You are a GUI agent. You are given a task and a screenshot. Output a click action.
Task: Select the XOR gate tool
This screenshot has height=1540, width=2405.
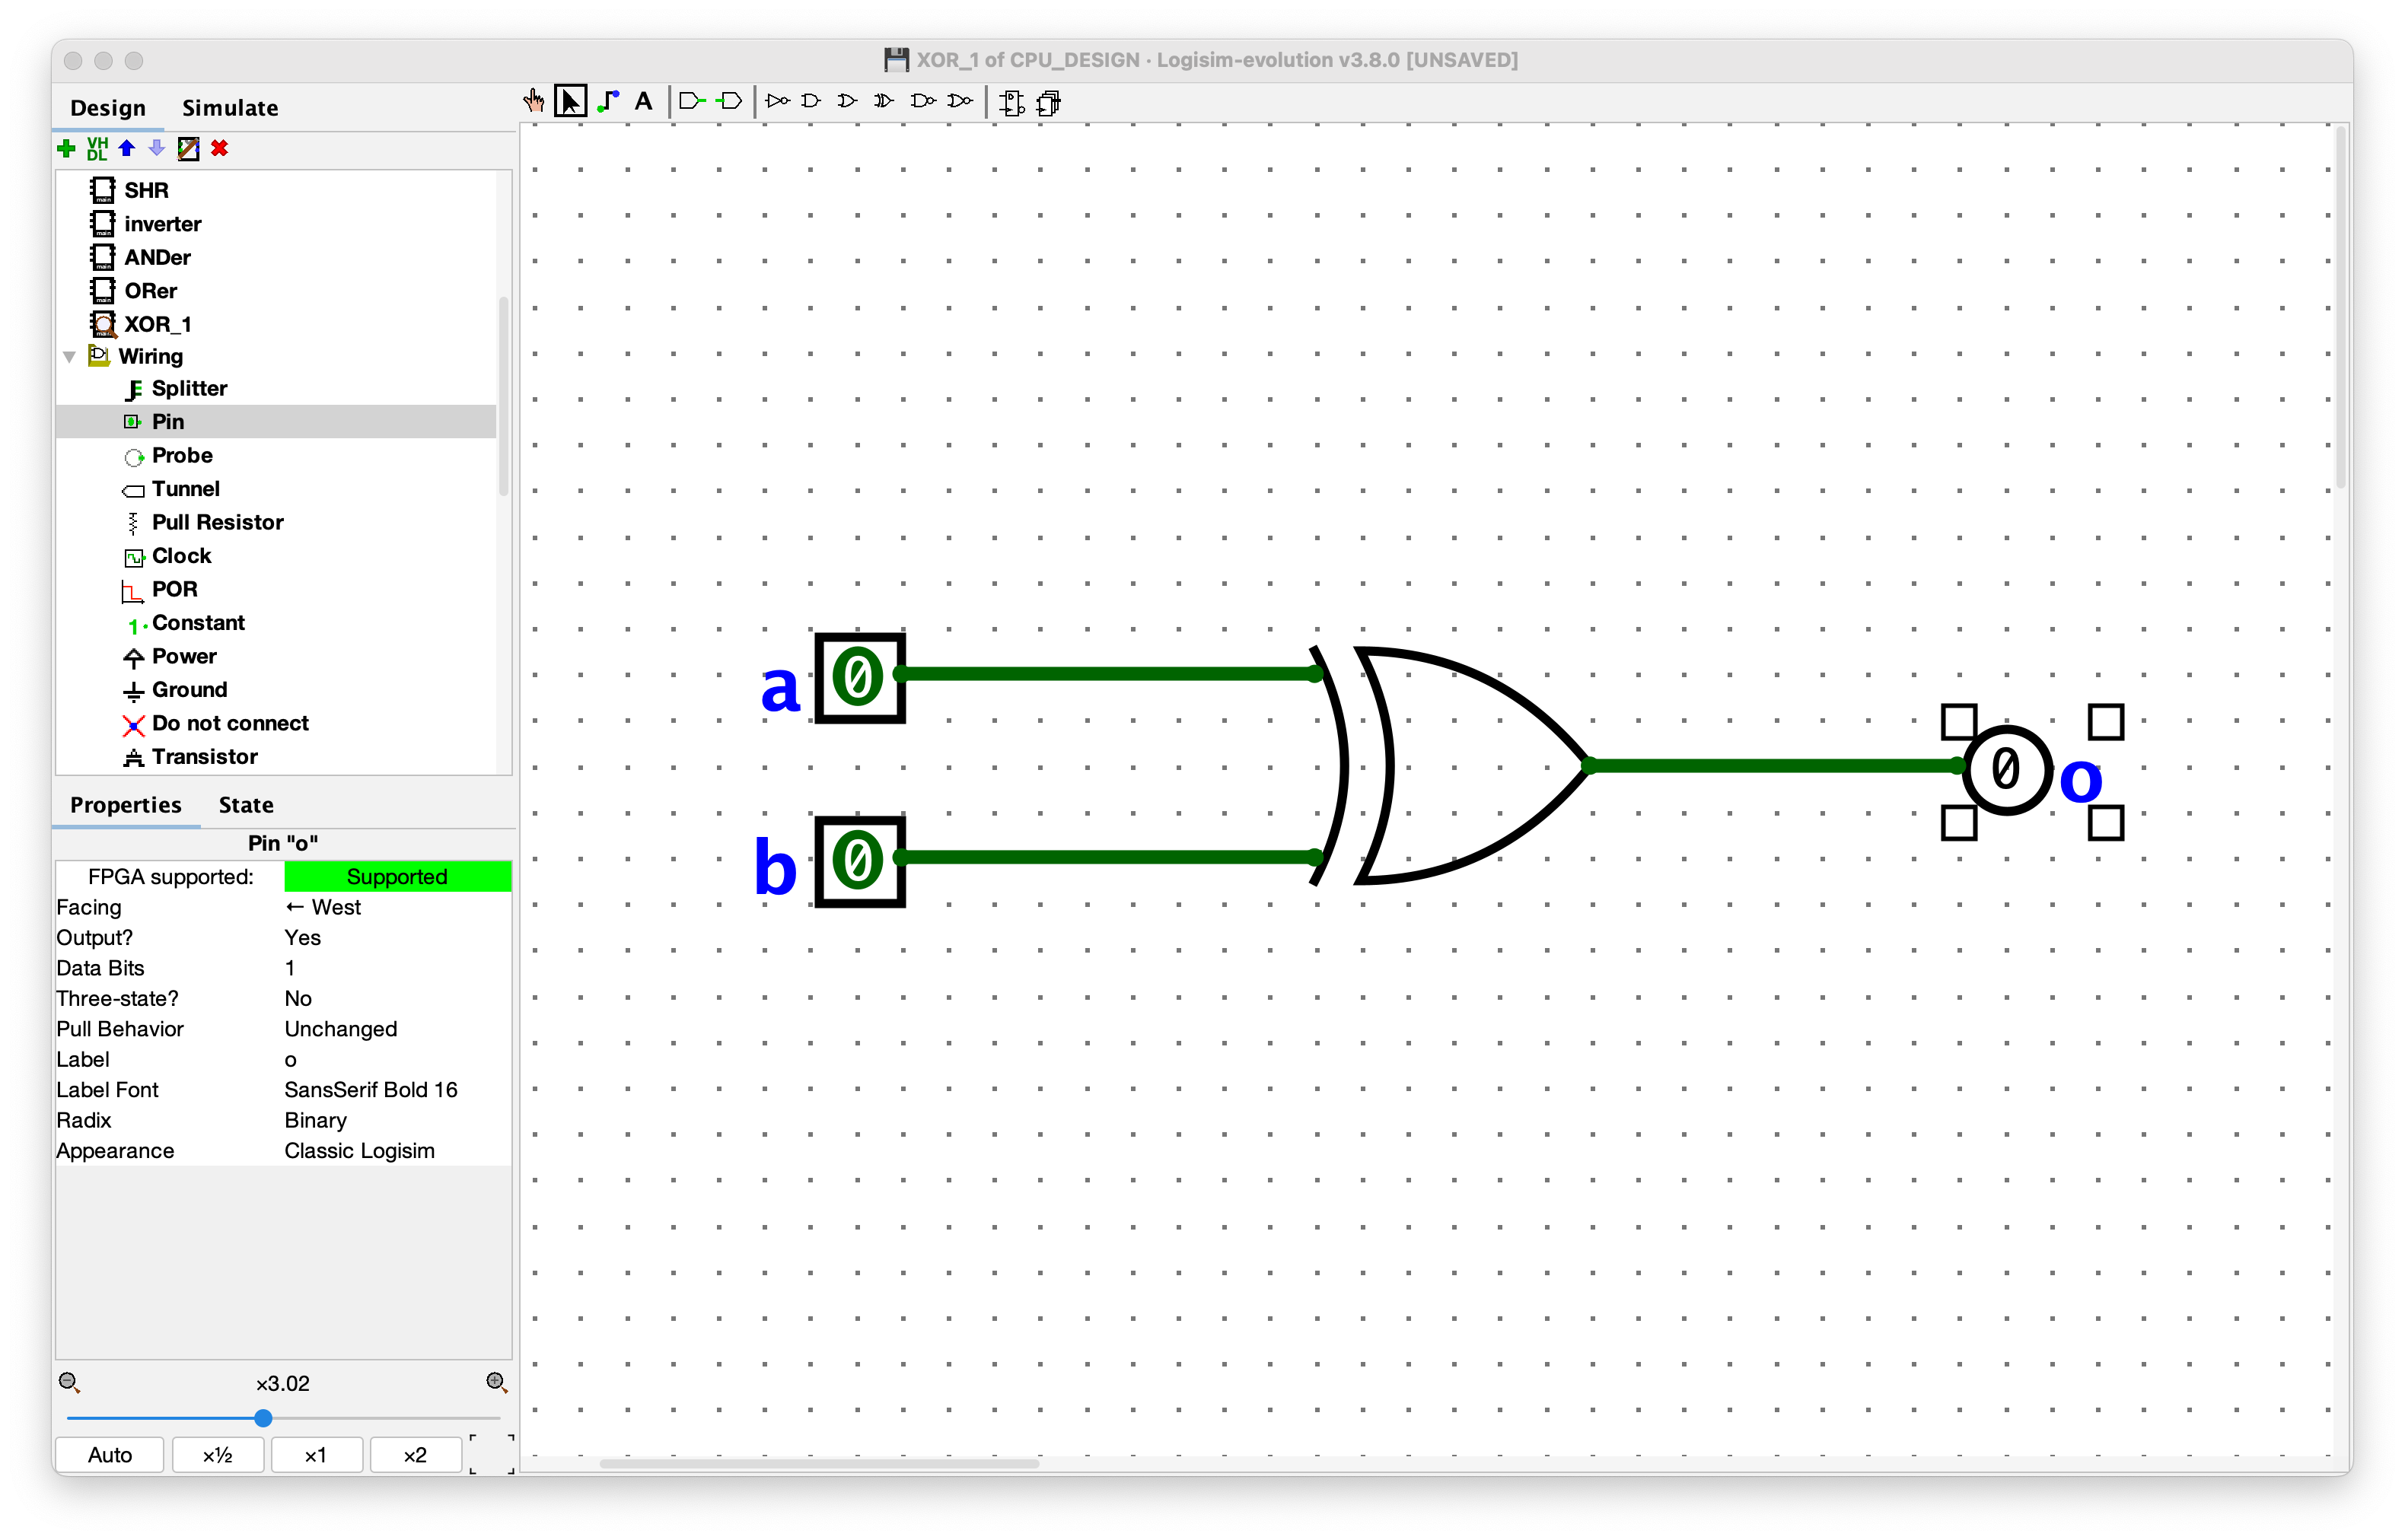click(884, 101)
